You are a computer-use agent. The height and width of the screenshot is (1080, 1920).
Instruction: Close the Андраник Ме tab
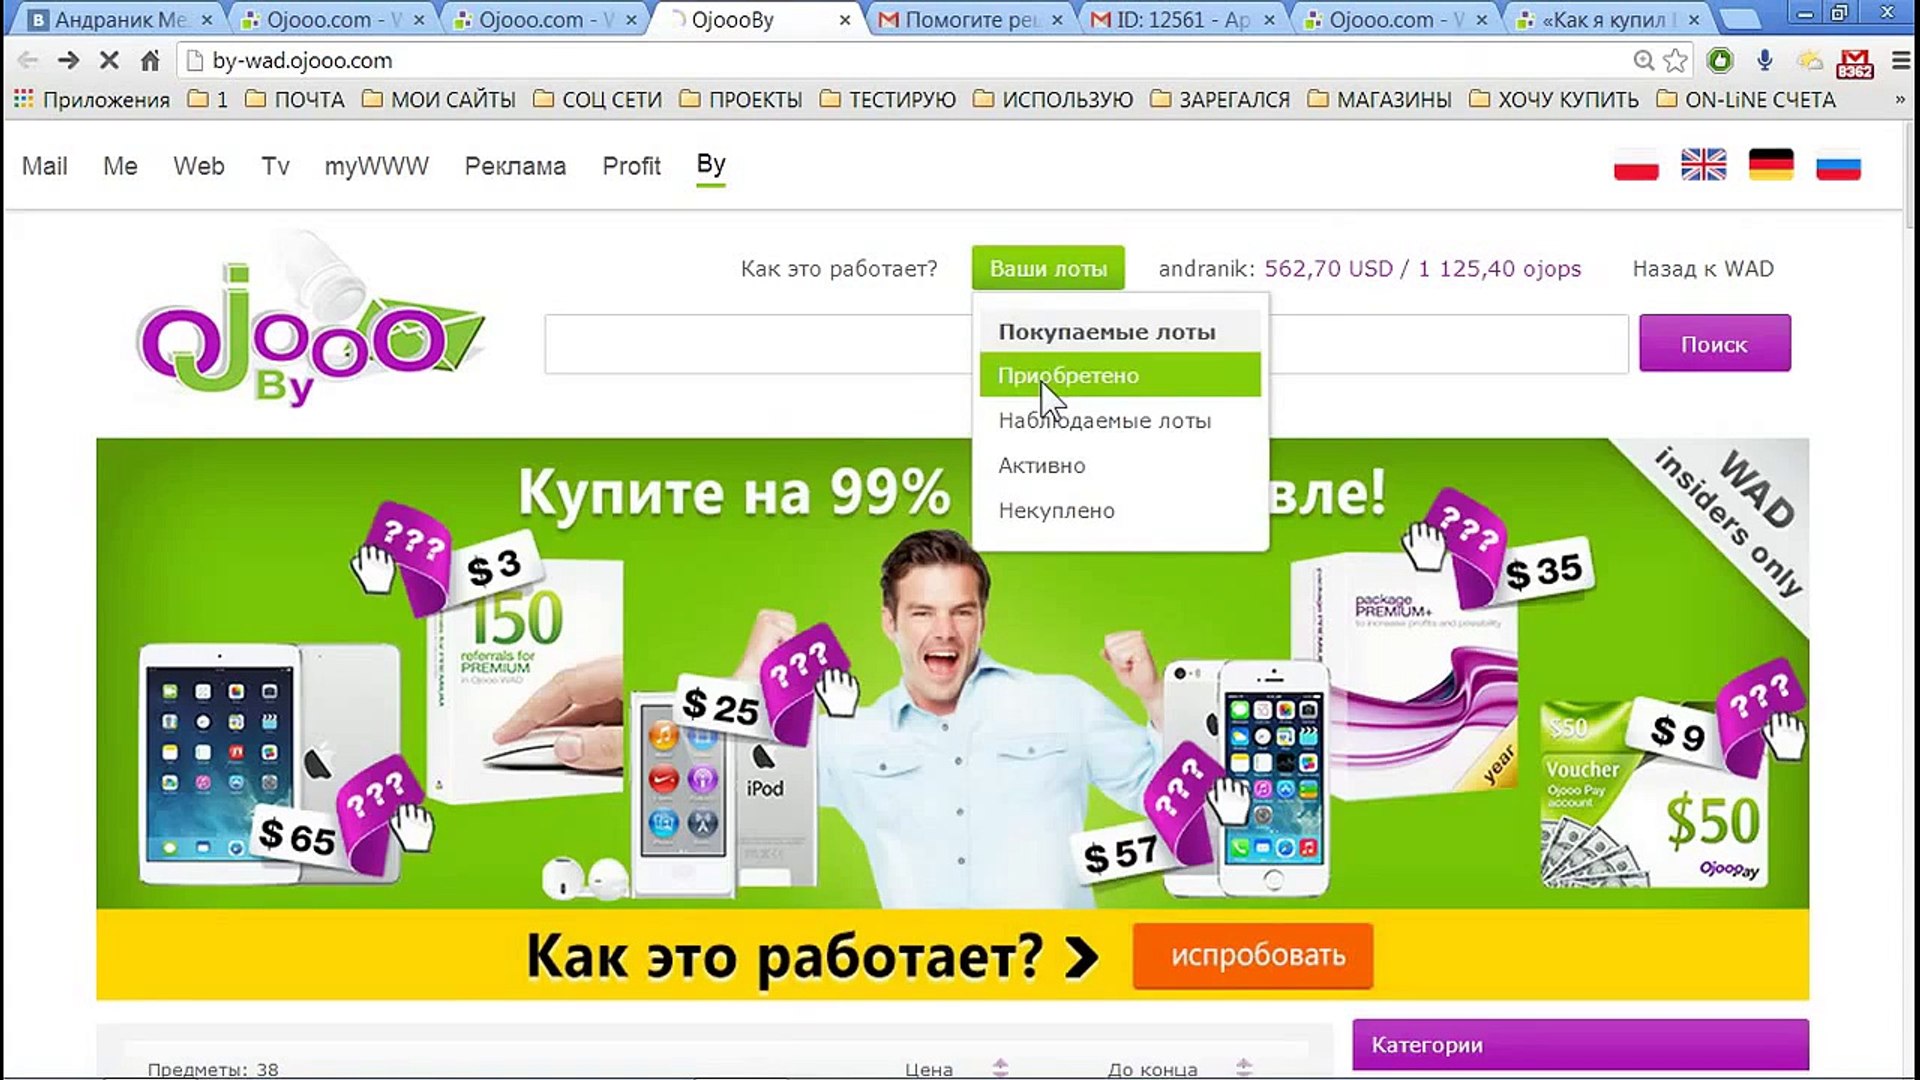coord(207,19)
